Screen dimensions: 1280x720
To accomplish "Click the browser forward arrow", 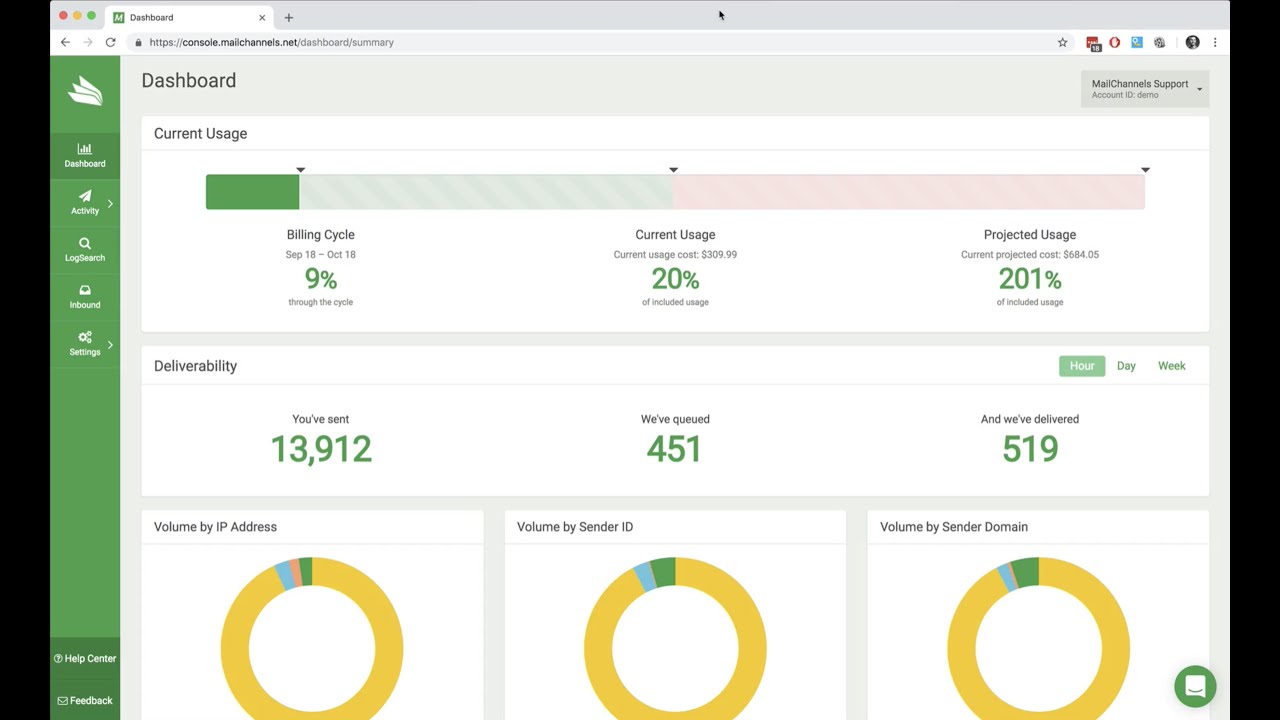I will point(88,42).
